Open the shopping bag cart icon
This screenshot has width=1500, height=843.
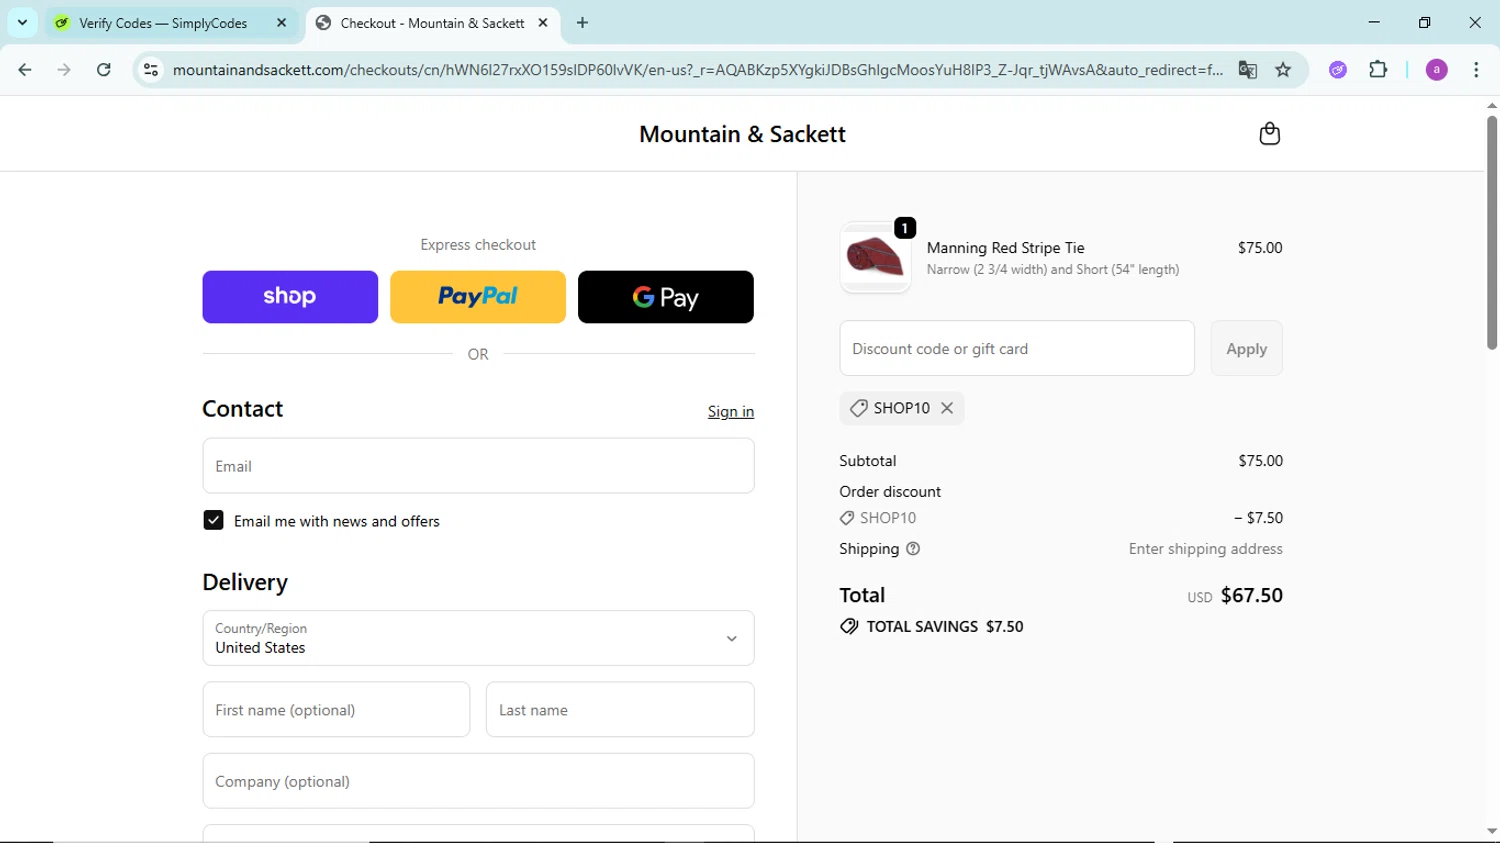click(1269, 133)
